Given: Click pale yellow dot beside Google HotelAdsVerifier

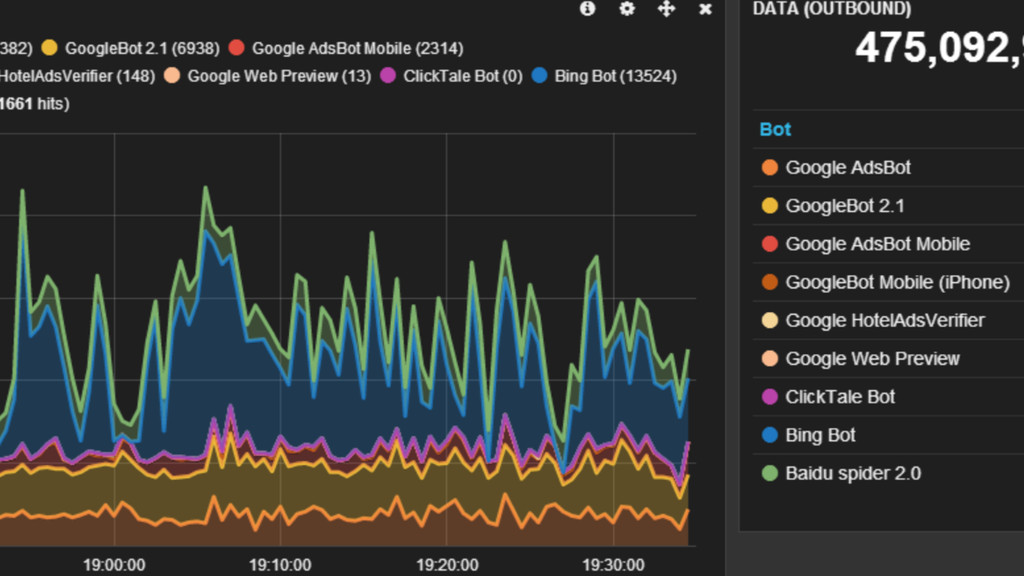Looking at the screenshot, I should click(x=770, y=321).
